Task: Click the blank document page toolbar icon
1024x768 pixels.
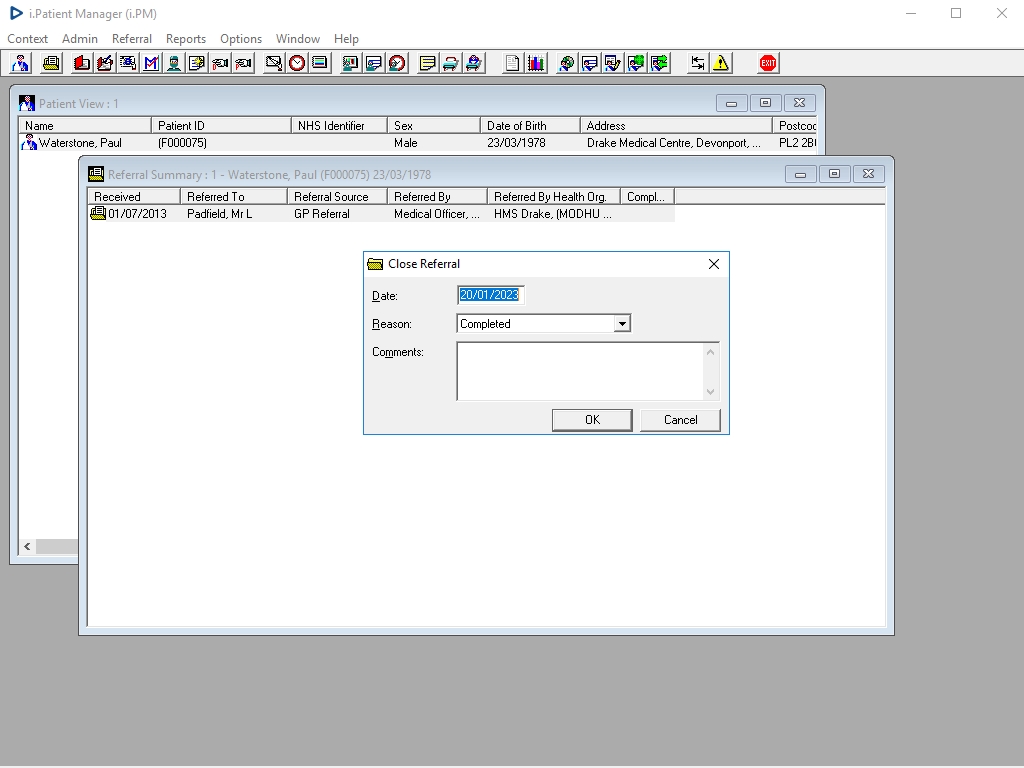Action: point(513,63)
